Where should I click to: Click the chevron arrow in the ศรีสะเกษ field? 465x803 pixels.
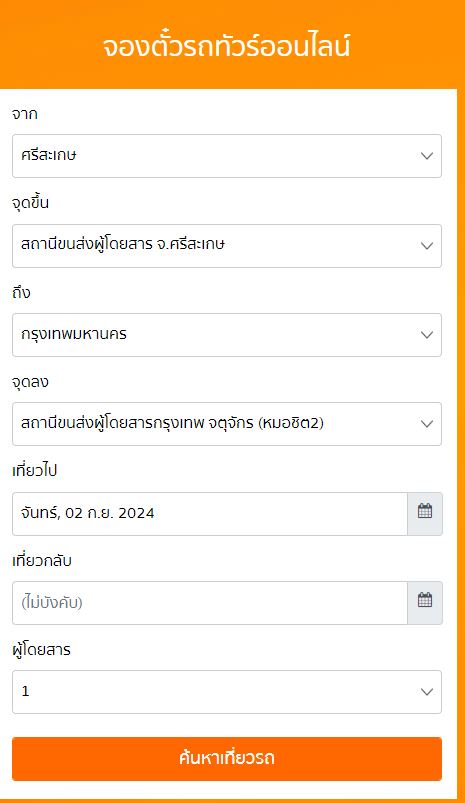pyautogui.click(x=427, y=156)
